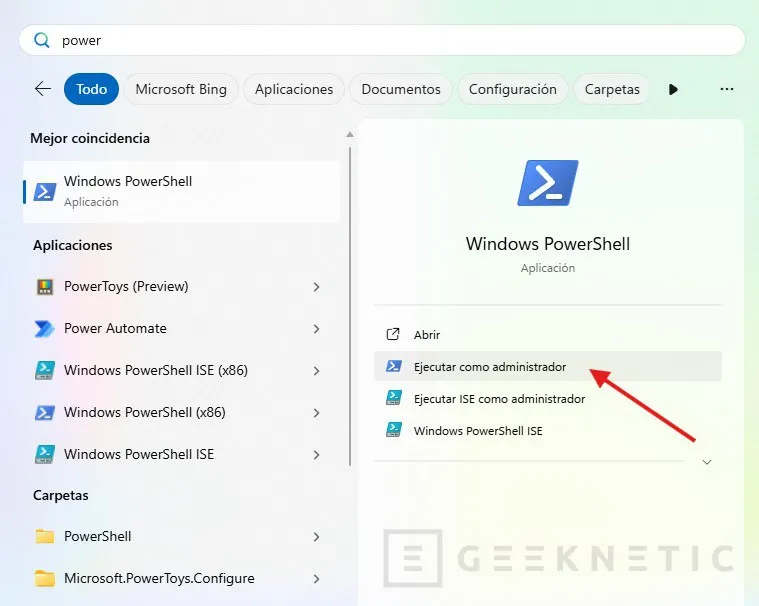This screenshot has height=606, width=759.
Task: Click the Ejecutar como administrador icon
Action: 394,366
